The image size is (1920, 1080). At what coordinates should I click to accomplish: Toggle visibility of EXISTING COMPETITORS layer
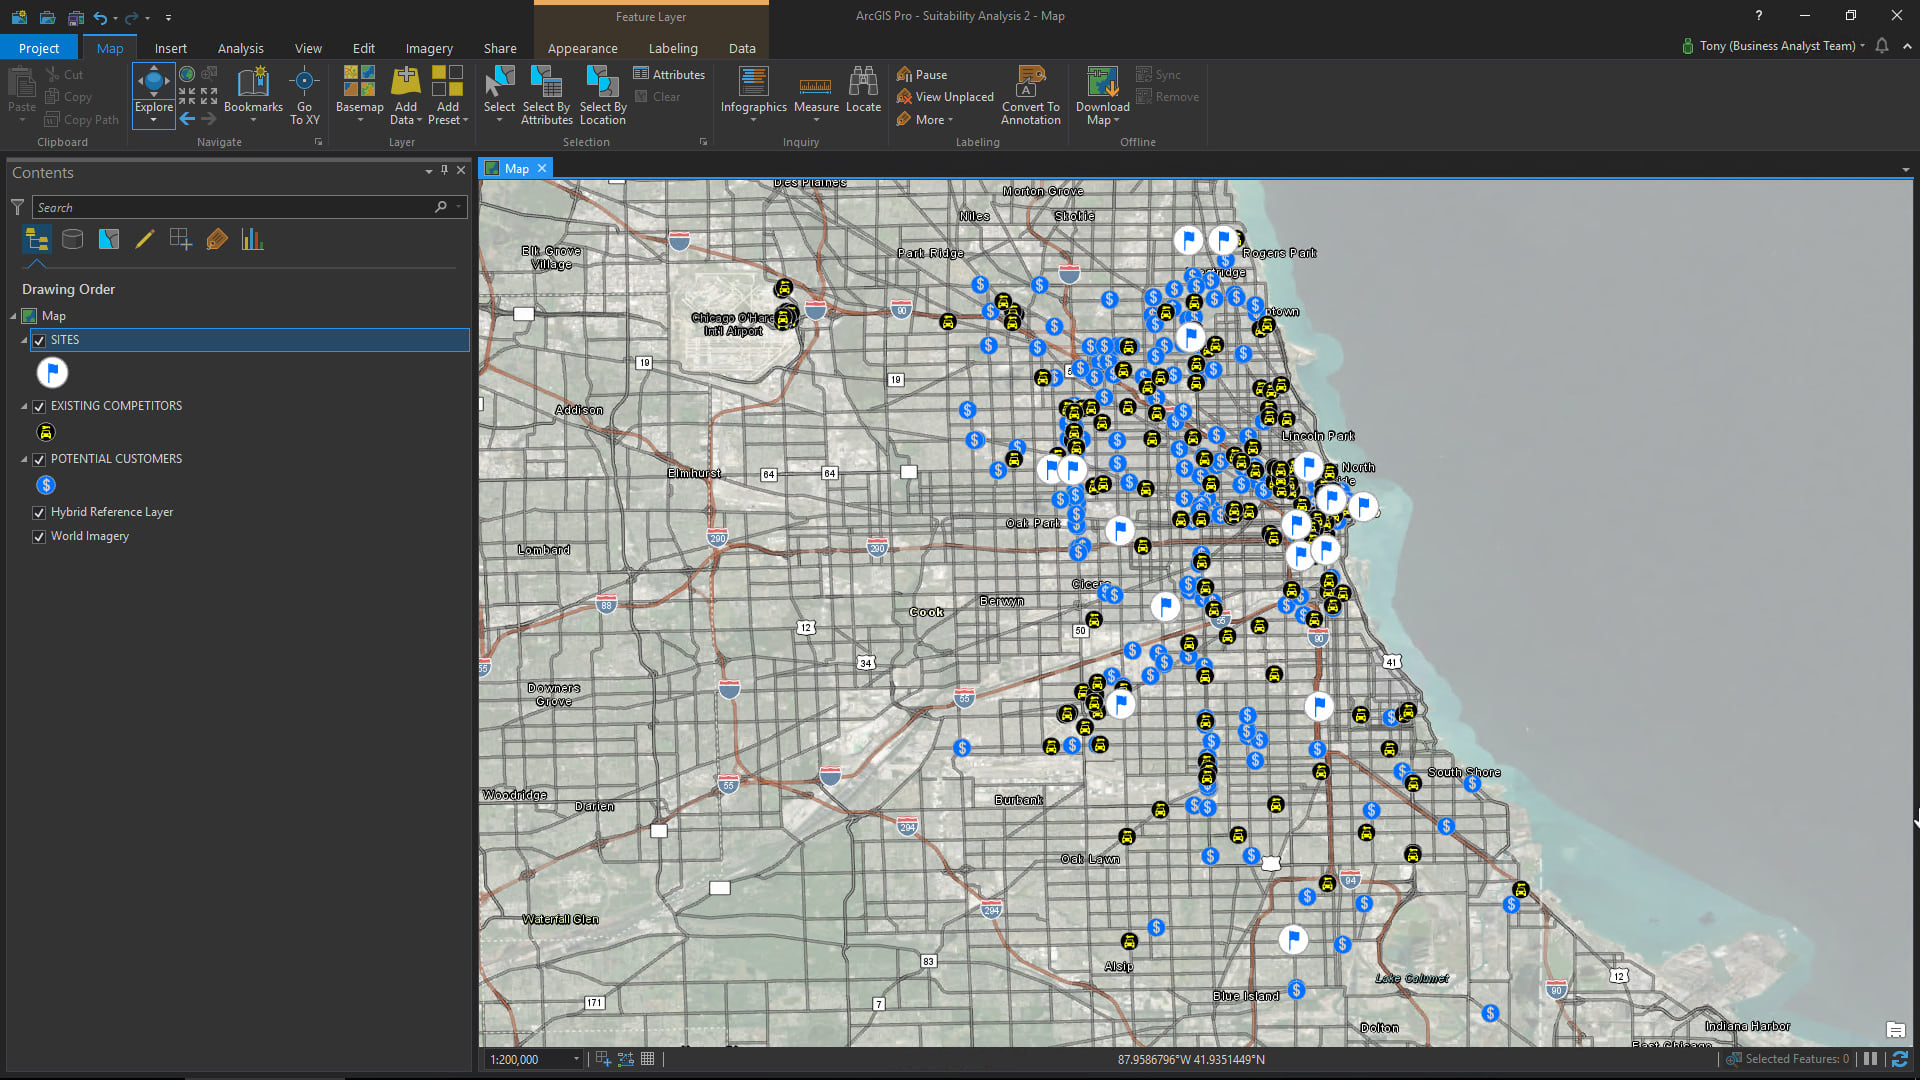click(x=39, y=407)
